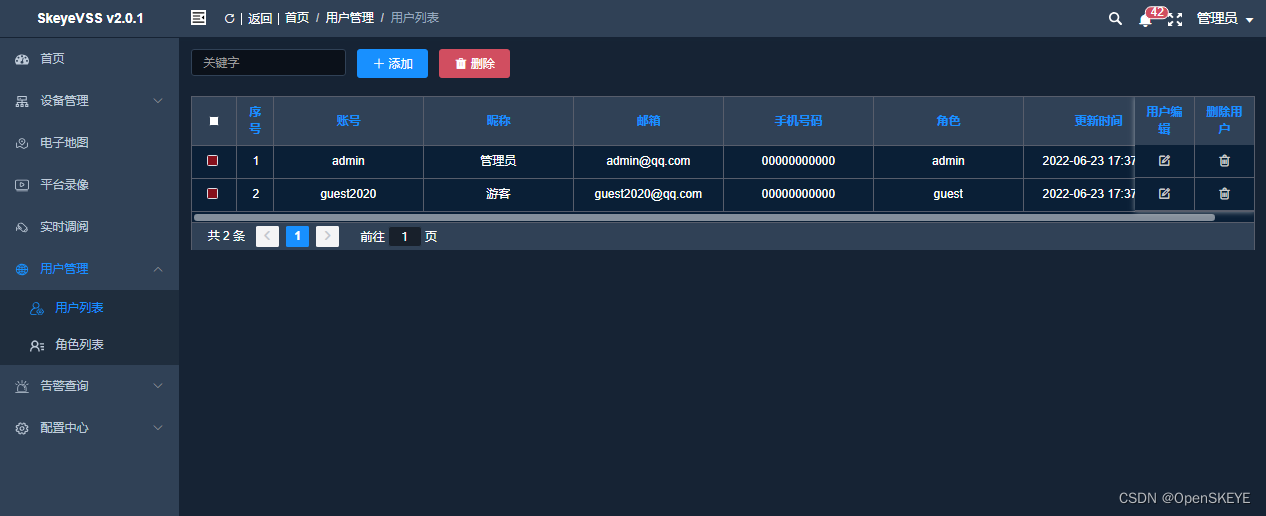This screenshot has height=516, width=1266.
Task: Check the admin row checkbox
Action: (213, 160)
